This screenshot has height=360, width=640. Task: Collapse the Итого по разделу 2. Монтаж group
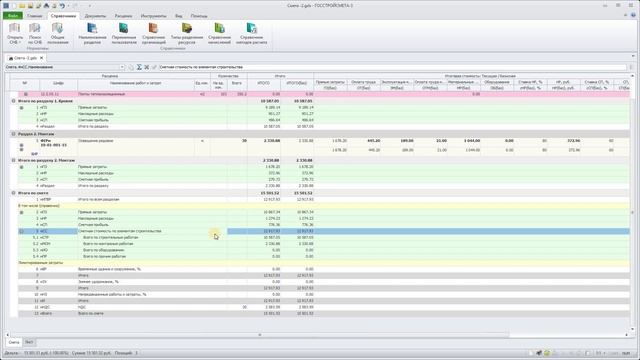click(x=13, y=160)
